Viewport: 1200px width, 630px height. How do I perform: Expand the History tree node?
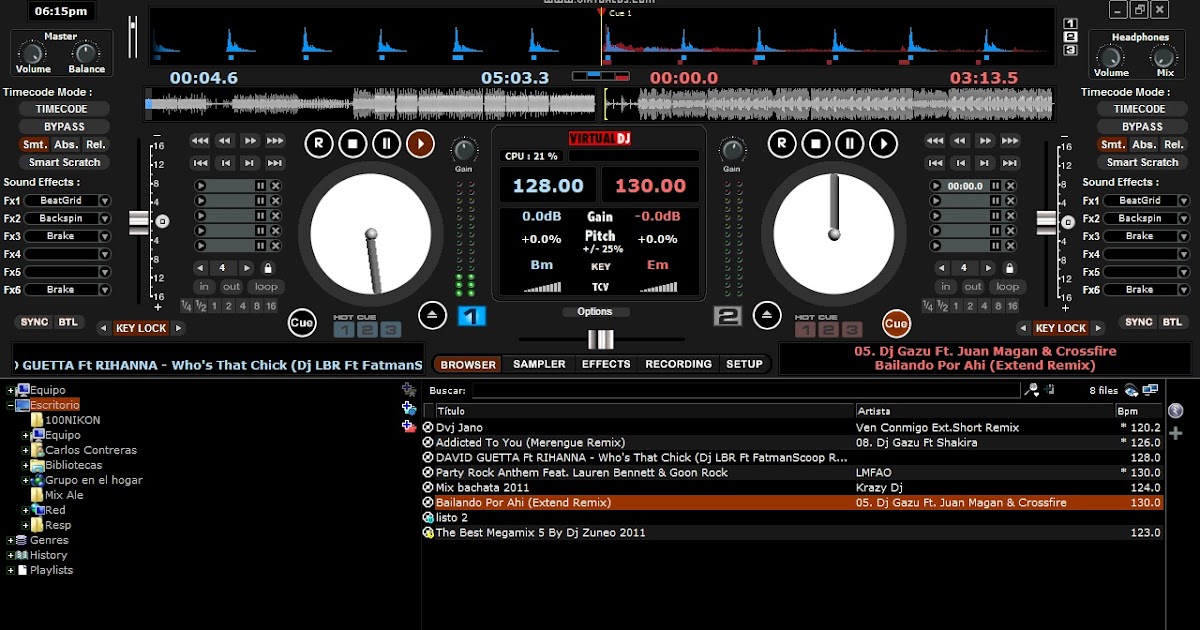point(11,555)
